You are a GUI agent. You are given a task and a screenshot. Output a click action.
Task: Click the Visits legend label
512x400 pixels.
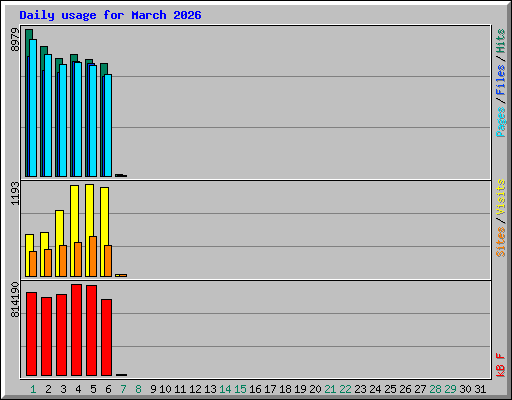point(500,198)
